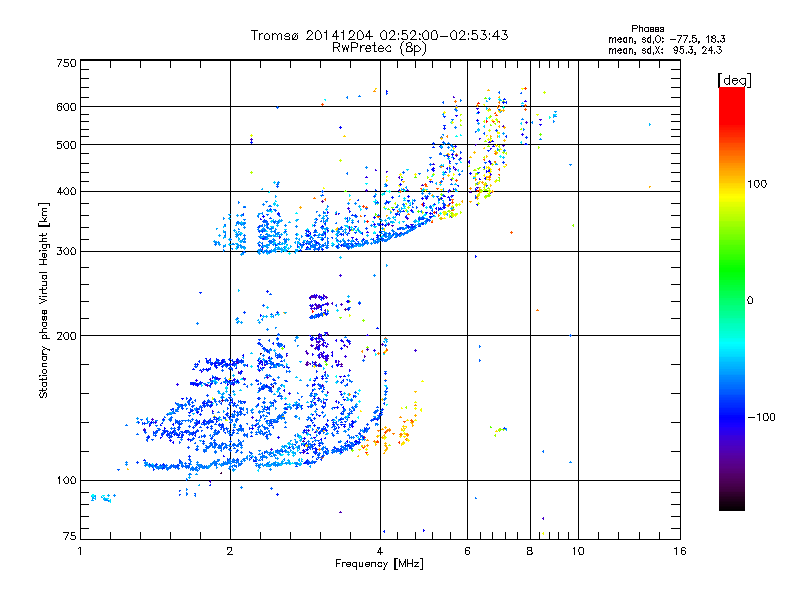Click the 'Stationary phase Virtual Height [km]' axis label
This screenshot has width=800, height=600.
[x=44, y=300]
